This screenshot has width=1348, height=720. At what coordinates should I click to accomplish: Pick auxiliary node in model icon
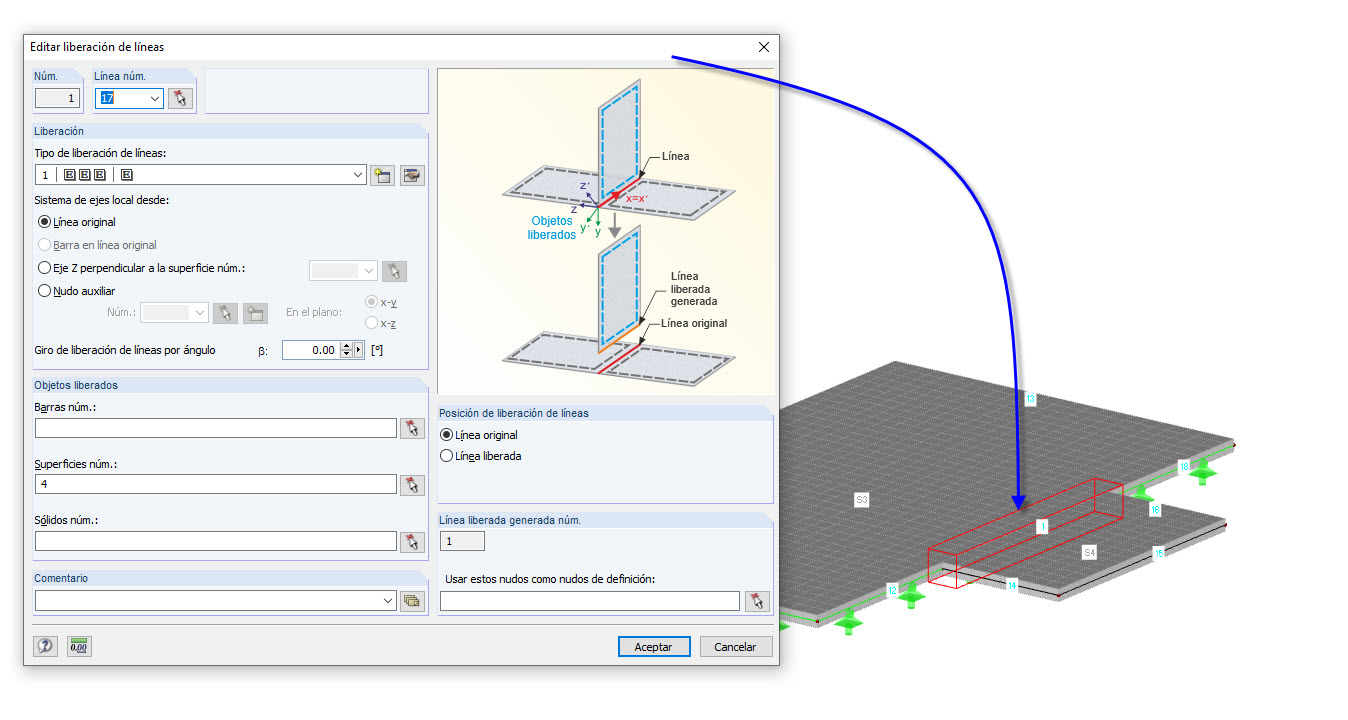point(226,313)
